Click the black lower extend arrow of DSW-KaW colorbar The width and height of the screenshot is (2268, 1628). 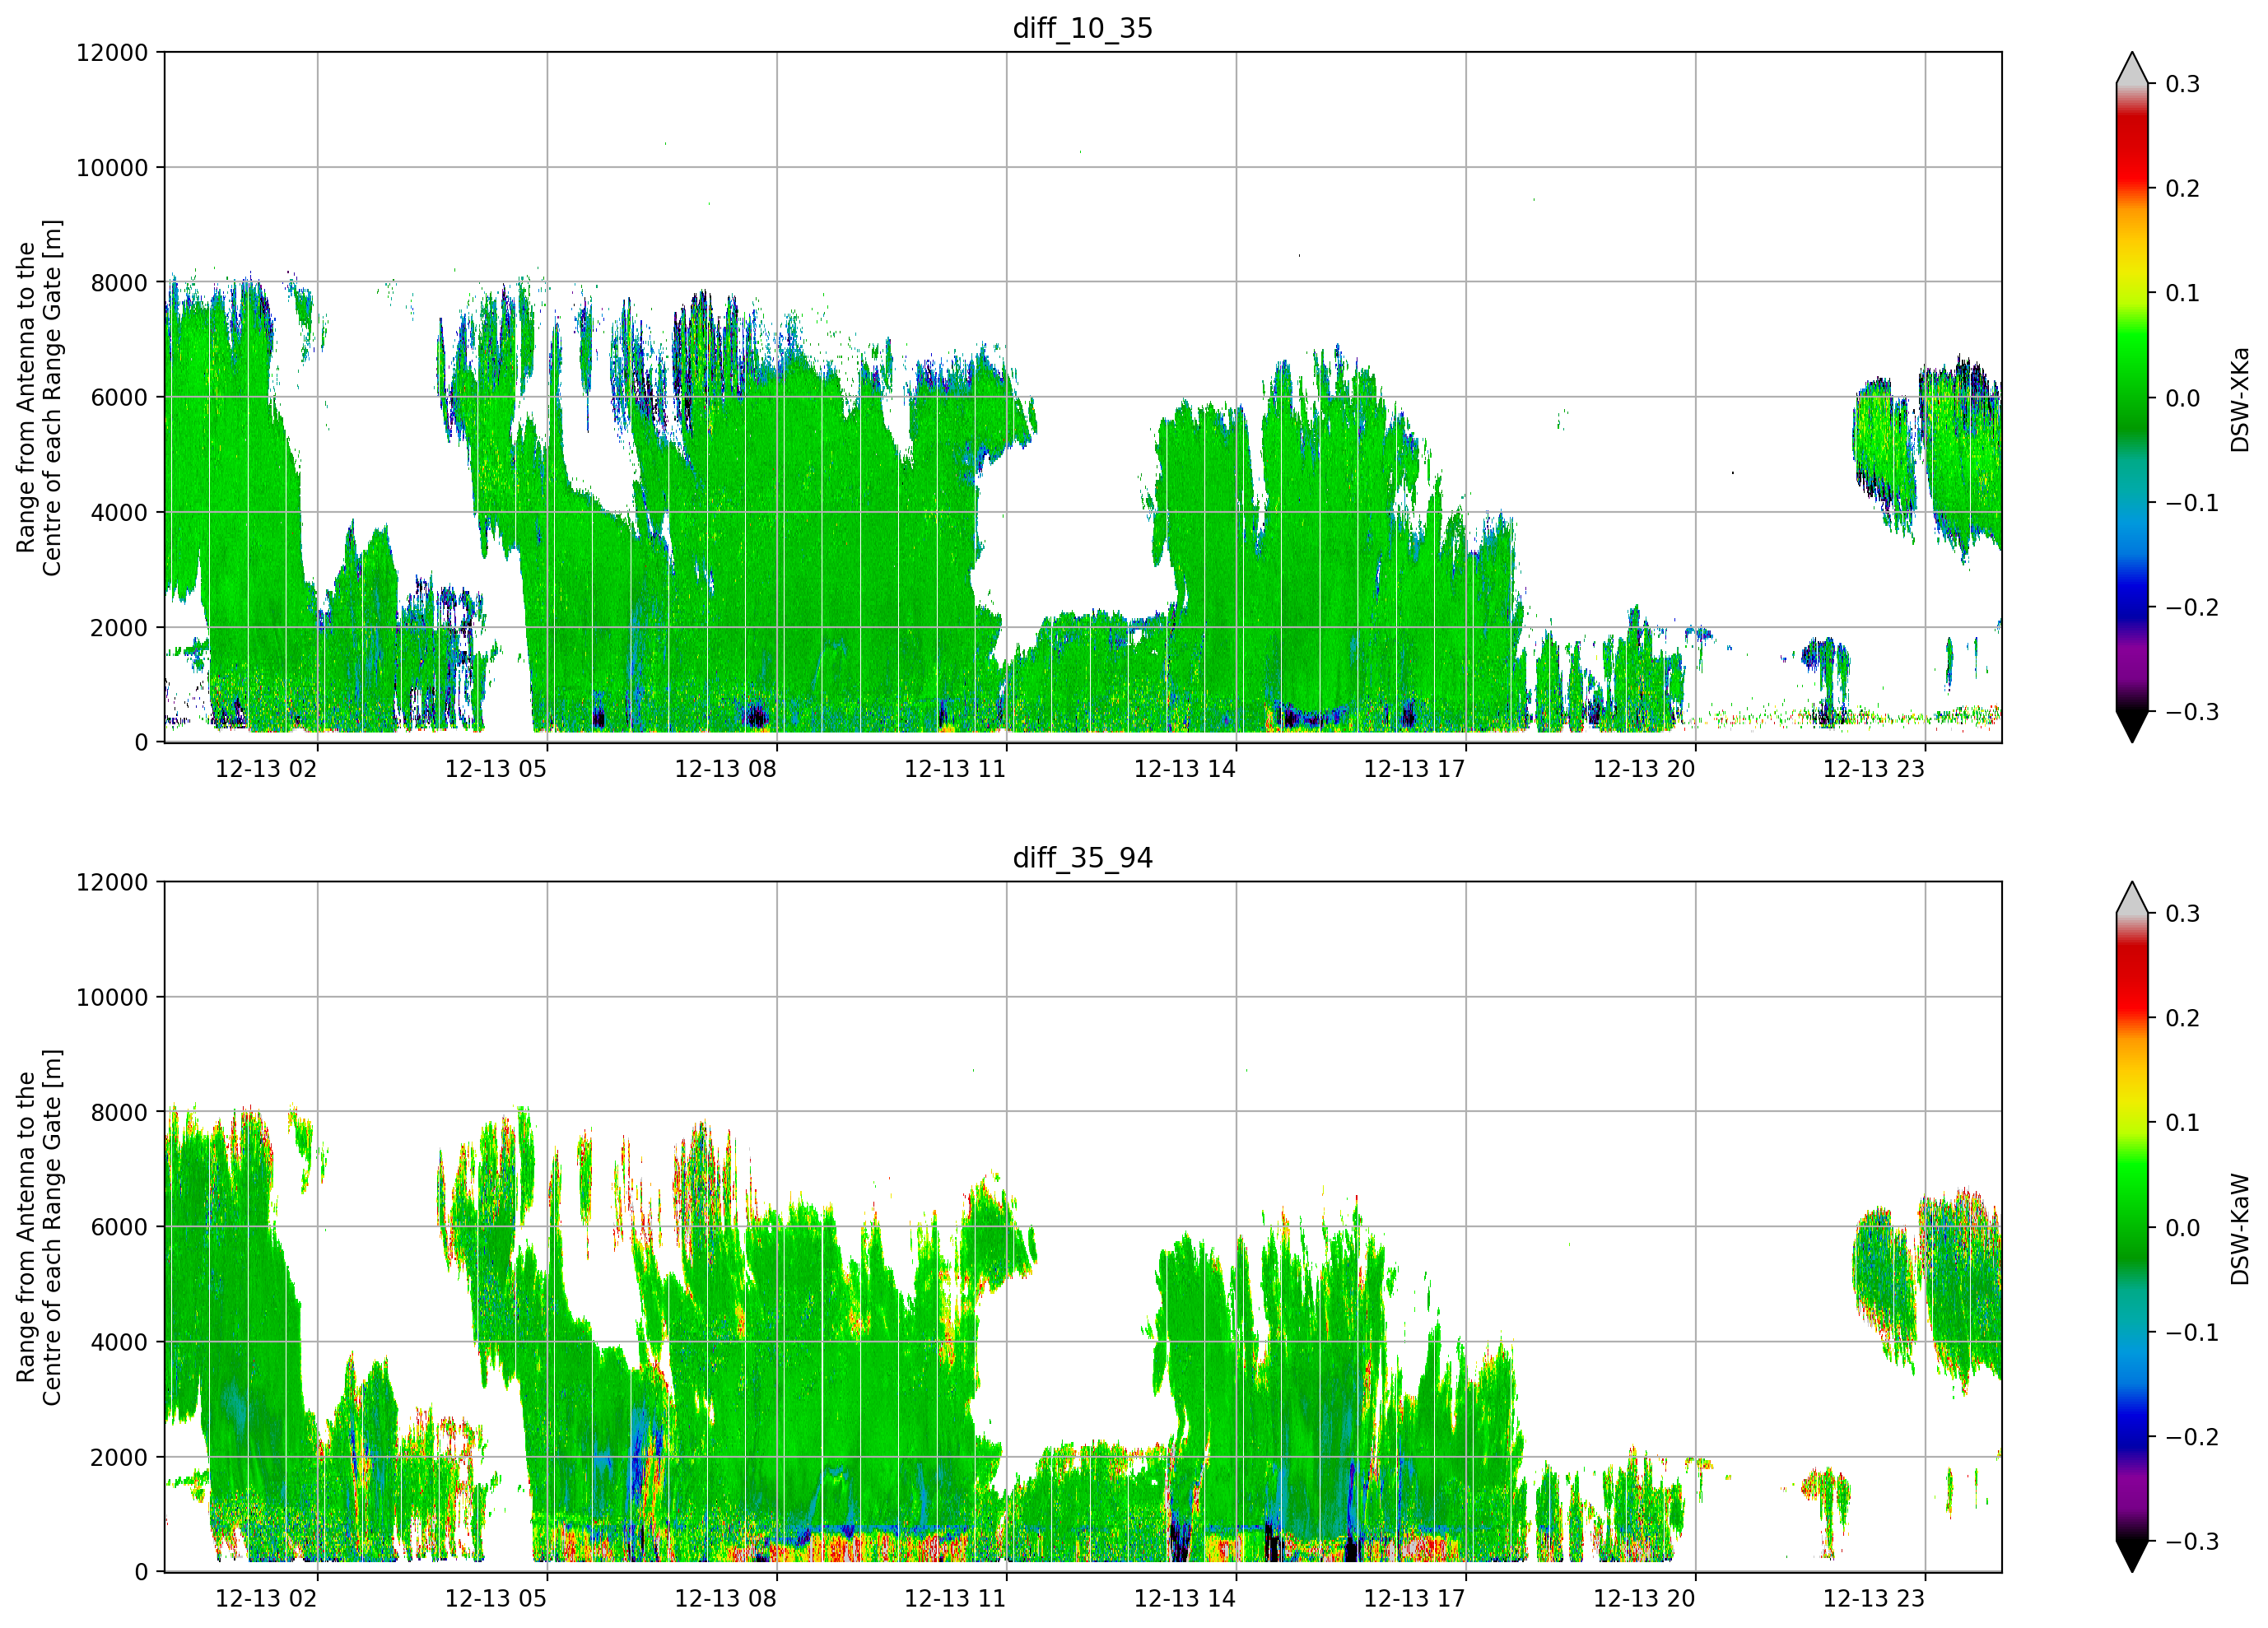pos(2132,1556)
